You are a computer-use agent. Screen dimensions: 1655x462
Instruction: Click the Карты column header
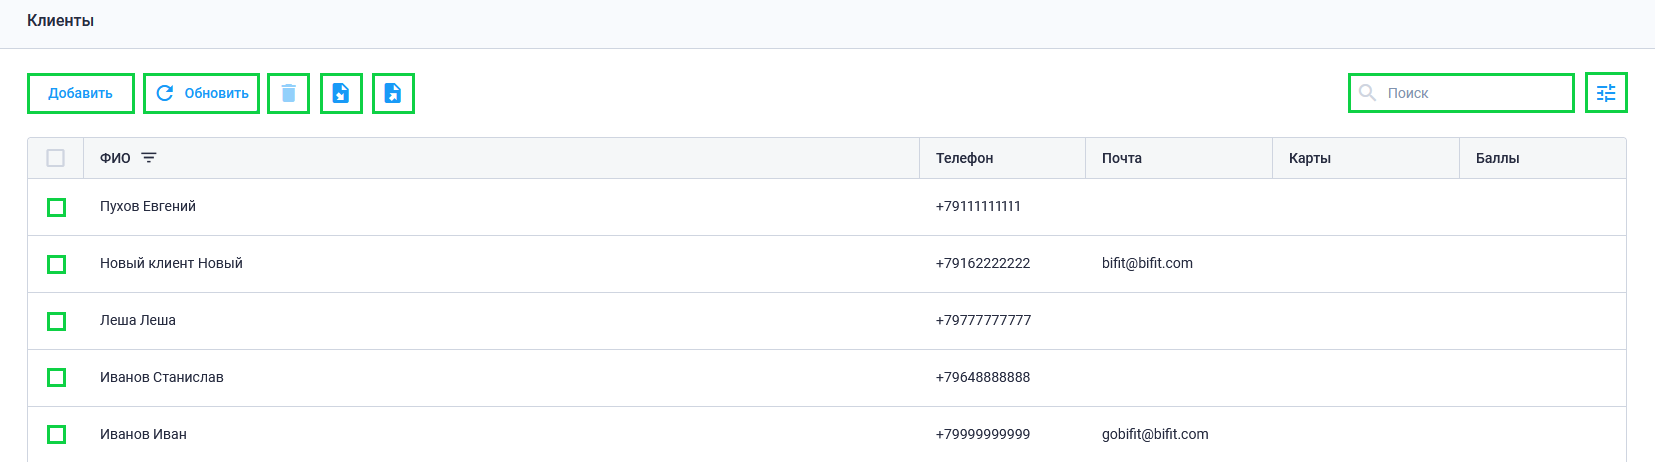[x=1310, y=158]
